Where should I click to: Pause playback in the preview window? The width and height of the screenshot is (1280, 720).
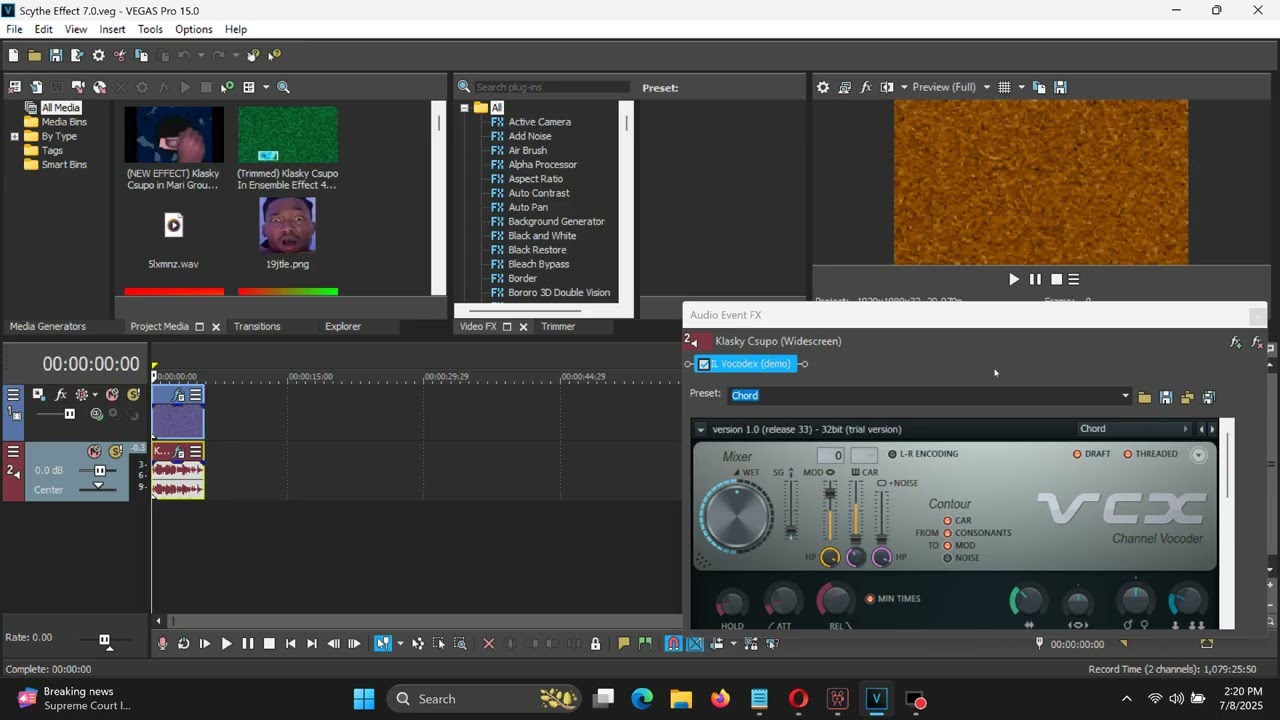[x=1035, y=280]
